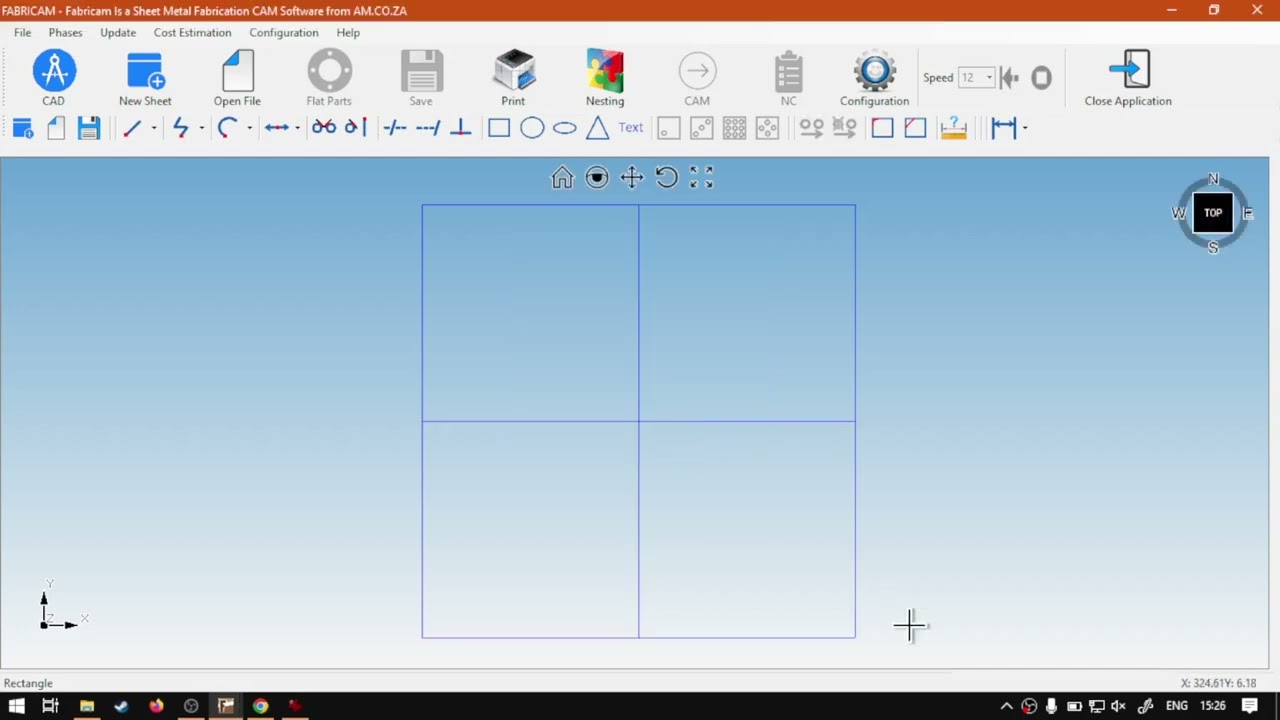
Task: Open the Speed dropdown box
Action: pyautogui.click(x=976, y=77)
